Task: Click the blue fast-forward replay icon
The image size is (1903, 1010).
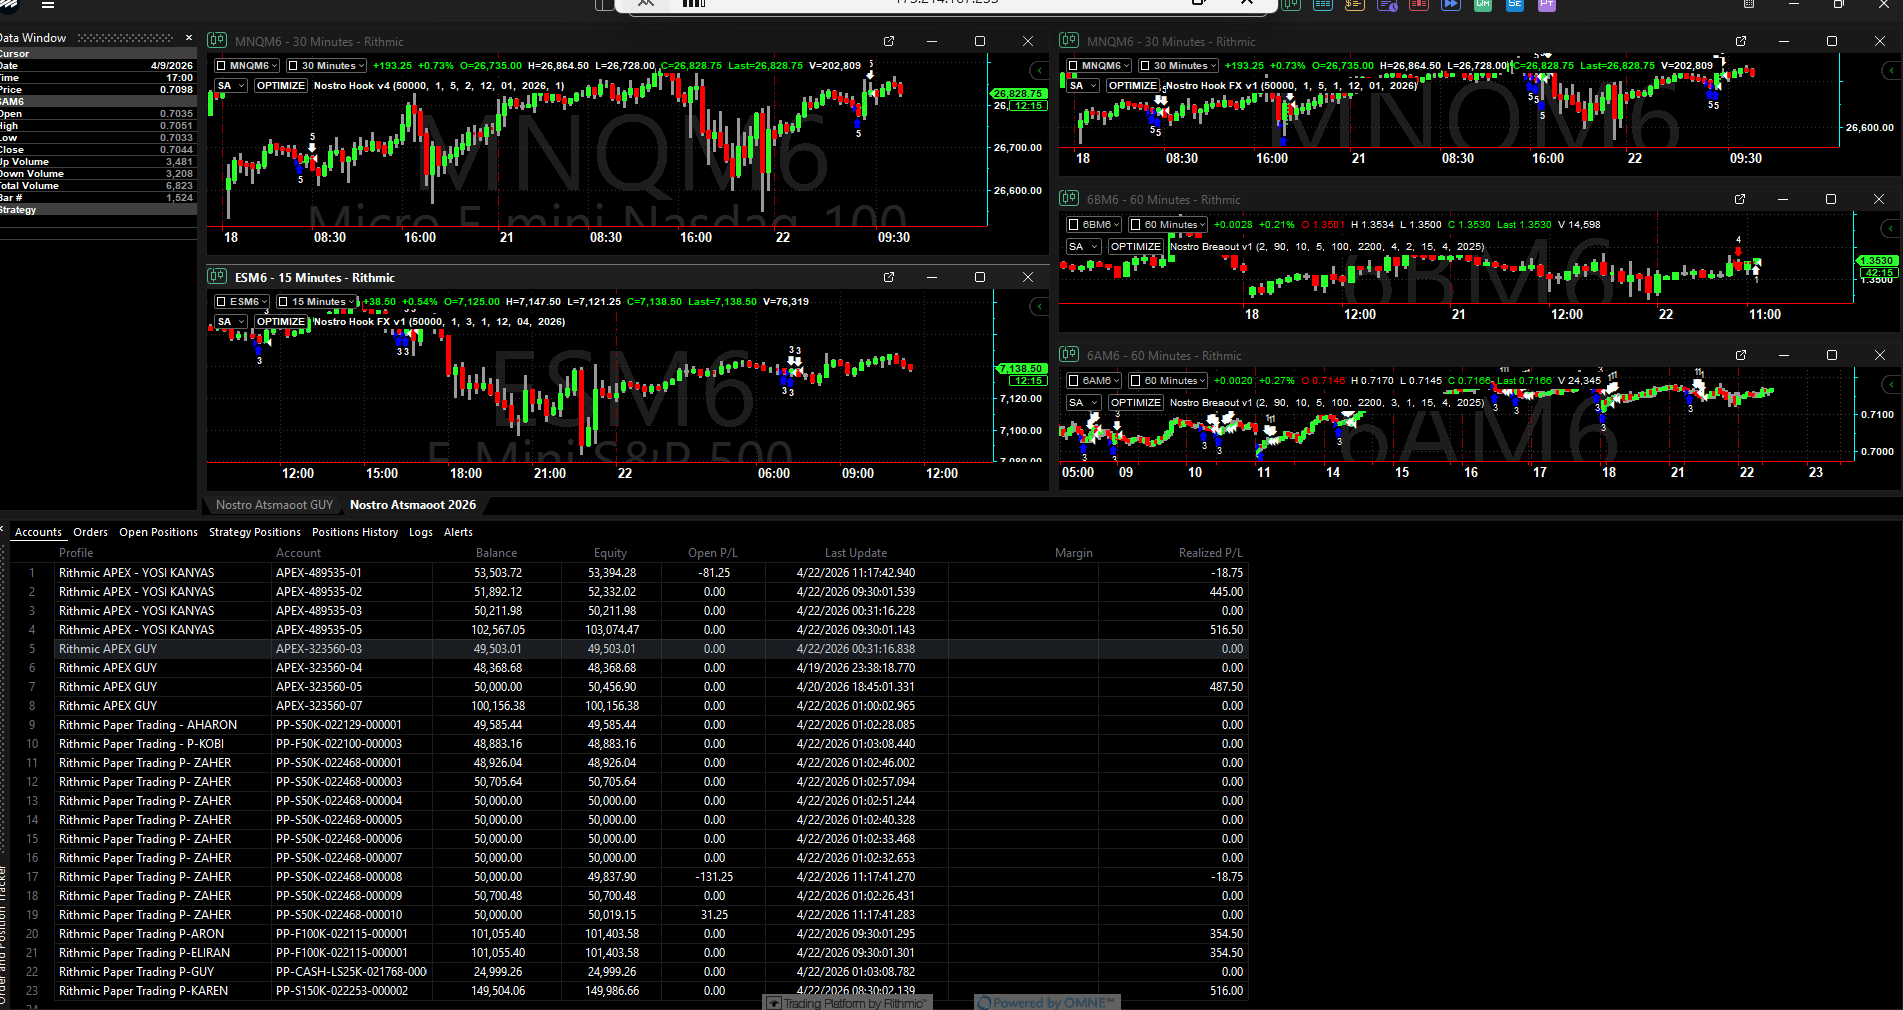Action: coord(1451,5)
